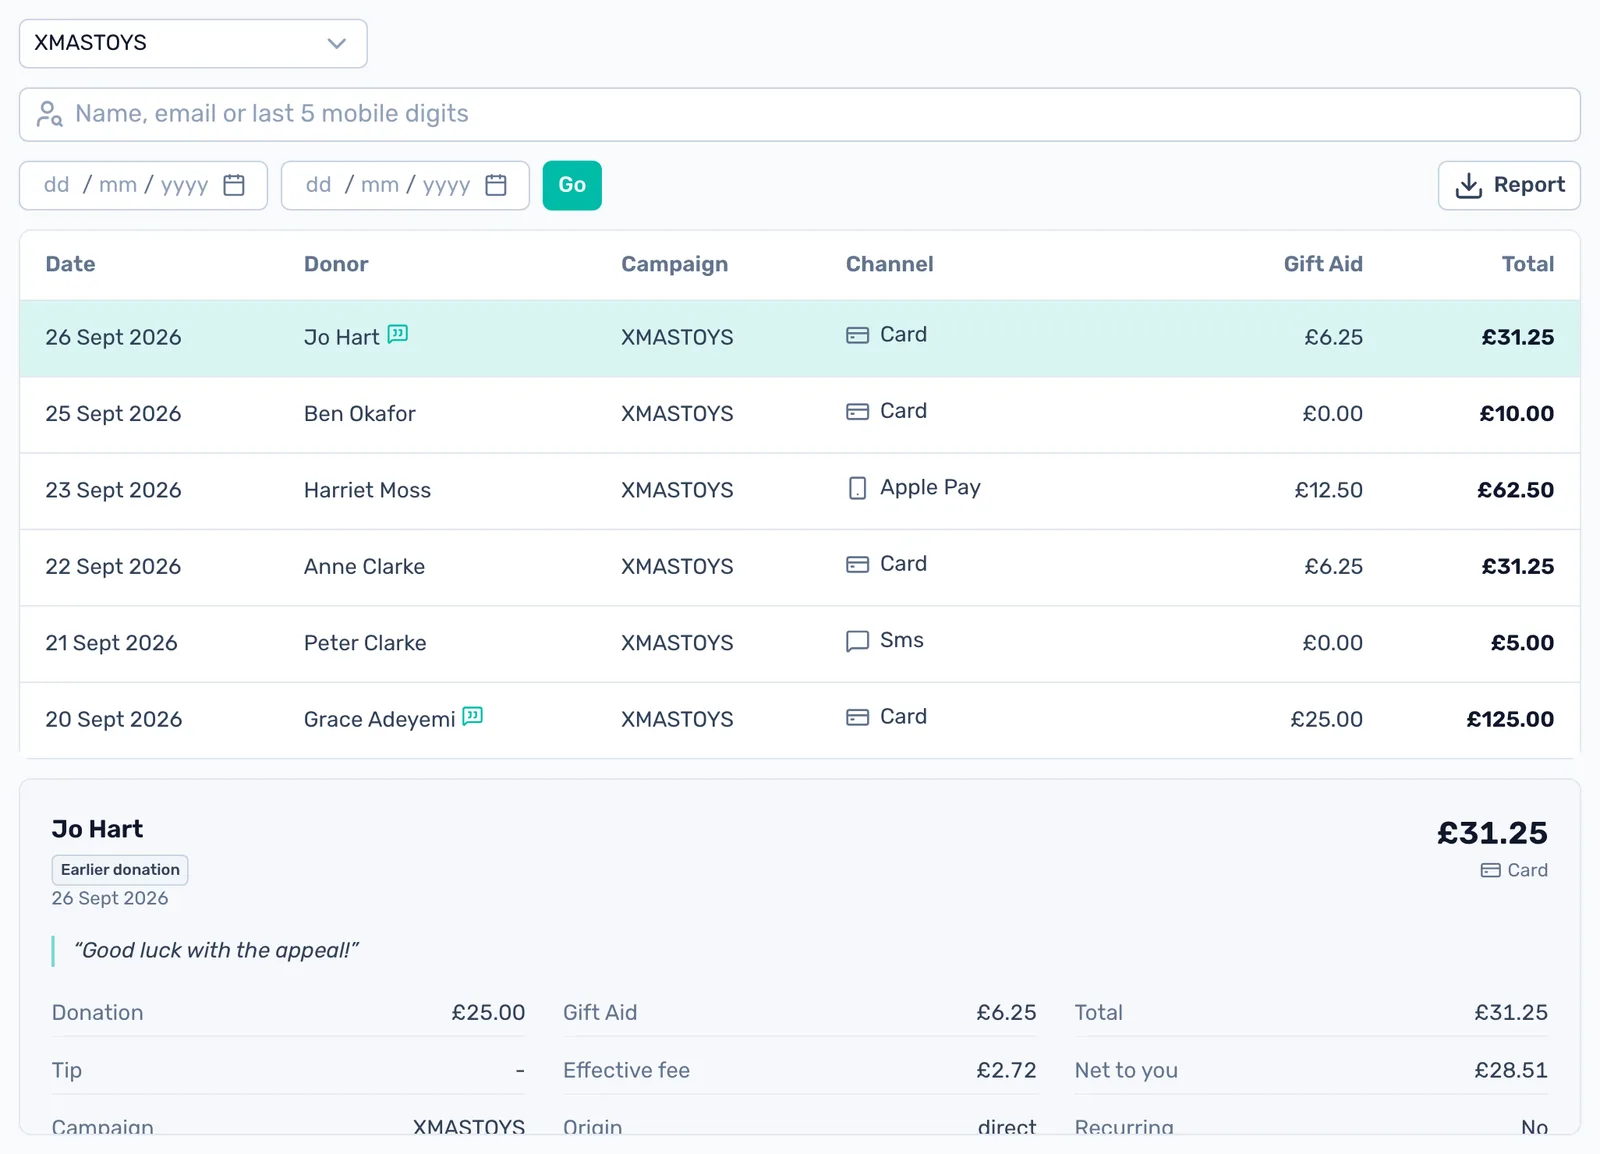This screenshot has width=1600, height=1154.
Task: Open Jo Hart's message icon
Action: (x=397, y=334)
